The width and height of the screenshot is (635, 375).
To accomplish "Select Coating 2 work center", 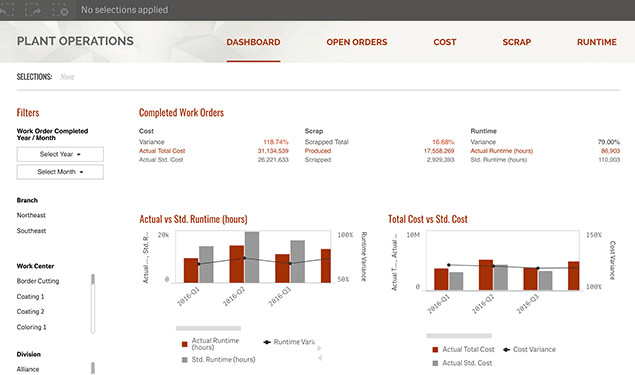I will [x=31, y=312].
